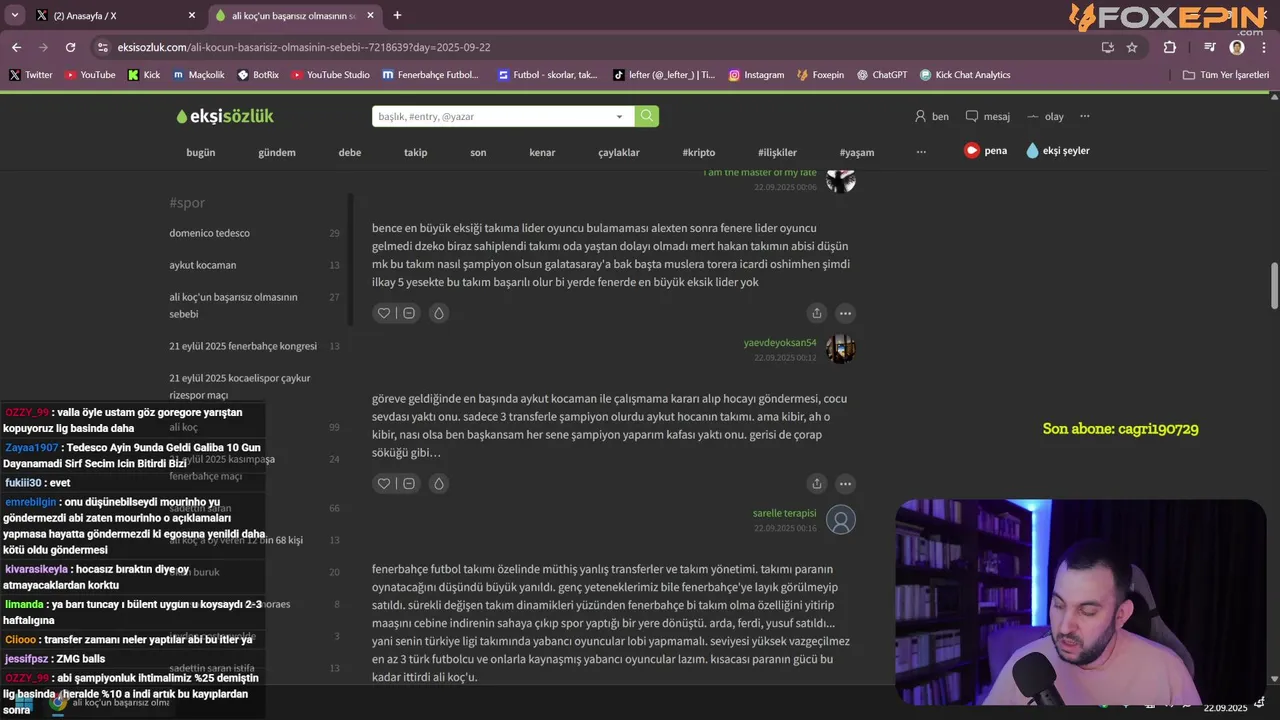Viewport: 1280px width, 720px height.
Task: Go back to previous page
Action: (x=16, y=47)
